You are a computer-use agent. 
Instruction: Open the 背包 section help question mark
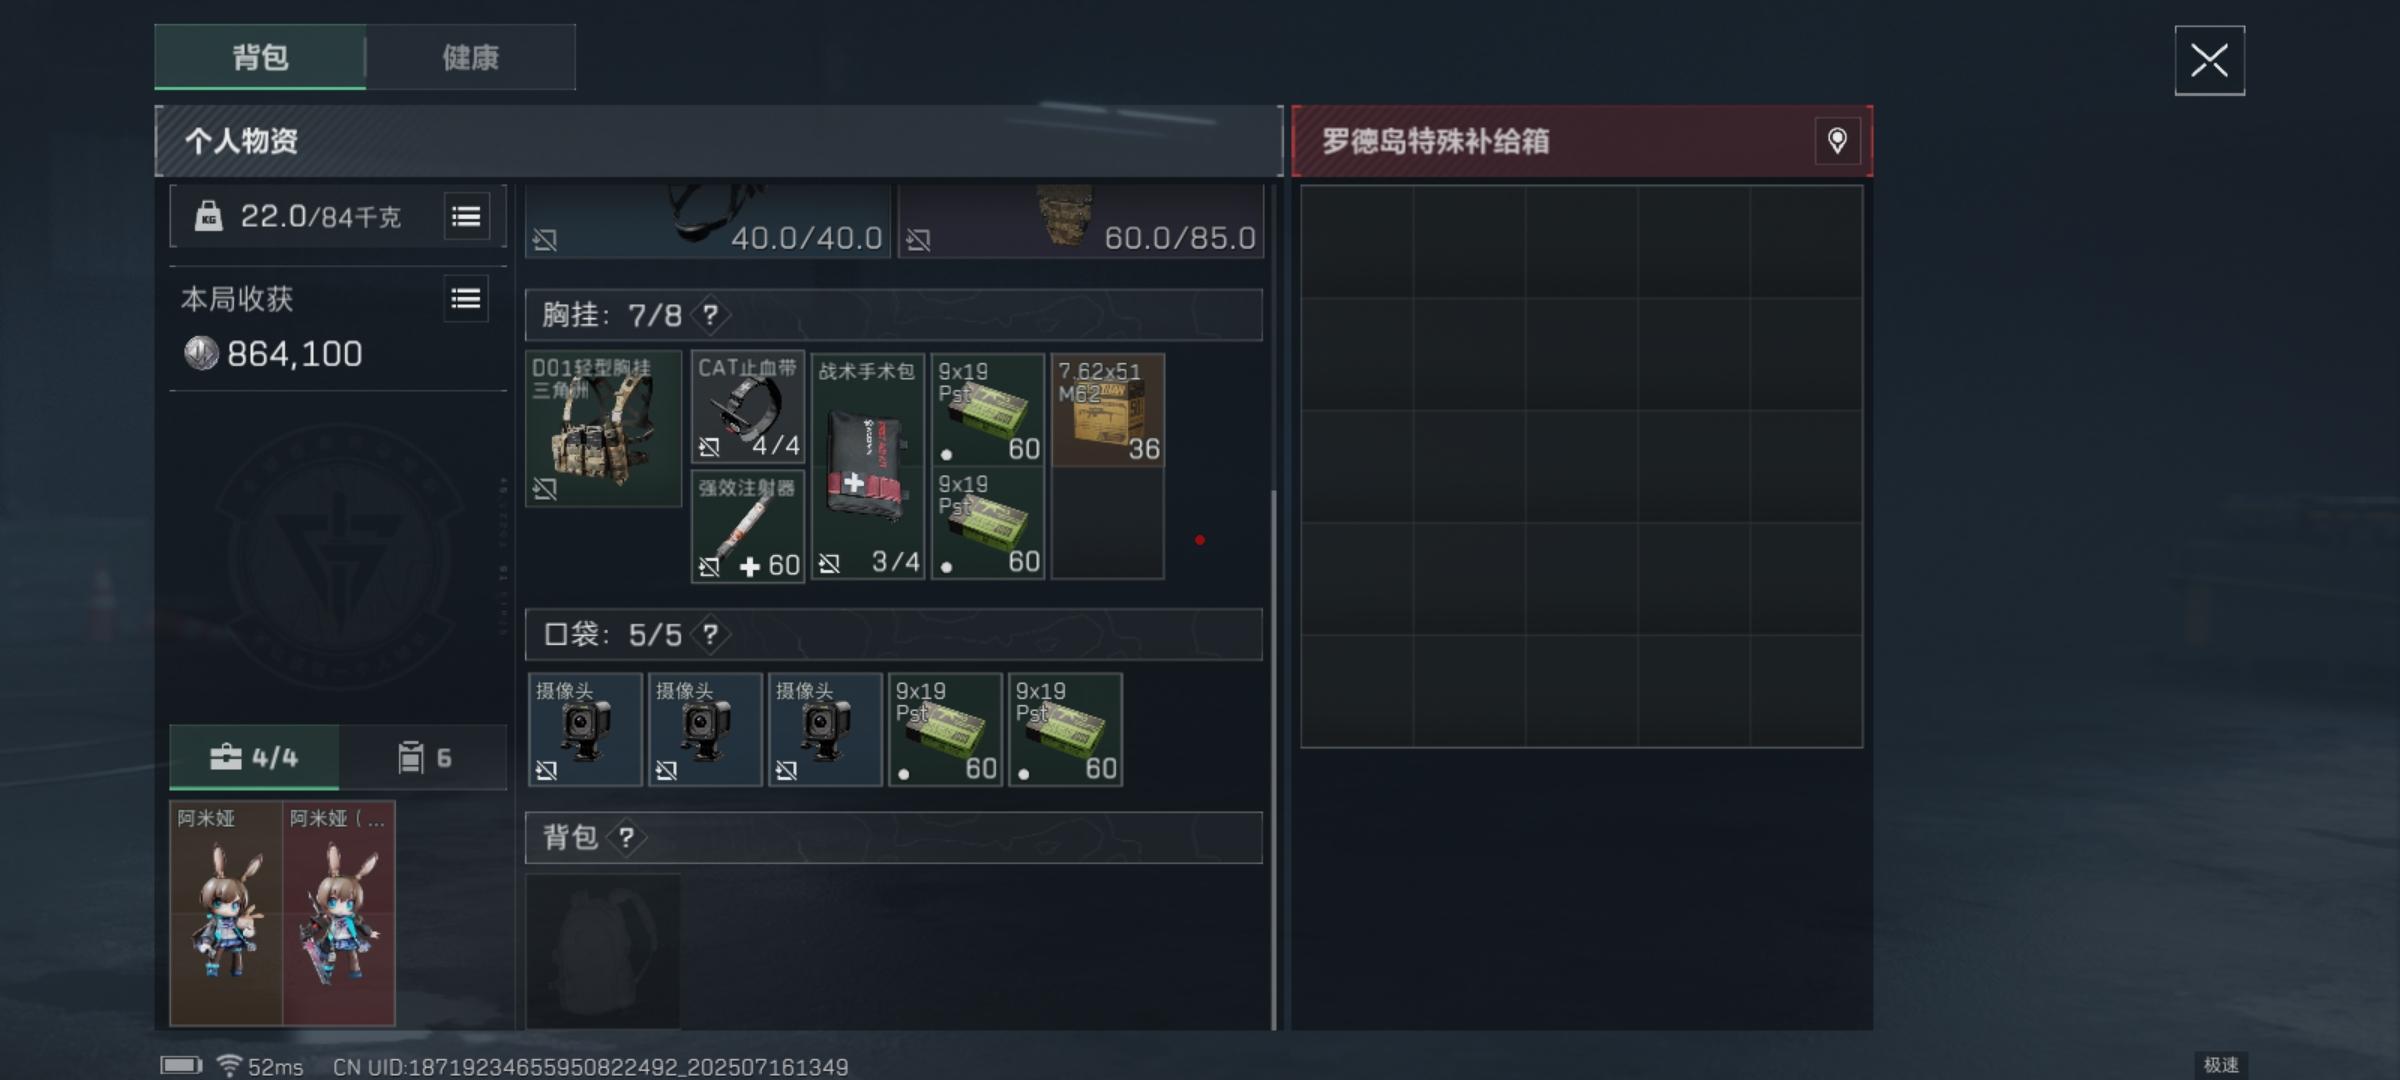(x=626, y=837)
